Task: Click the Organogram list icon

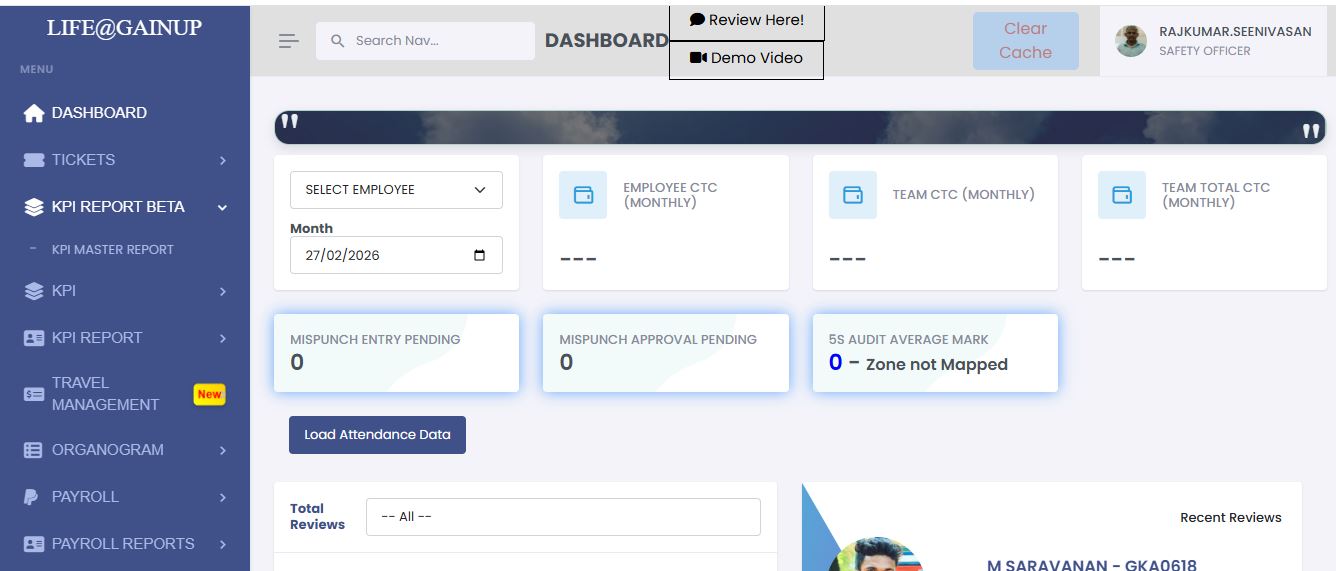Action: point(34,450)
